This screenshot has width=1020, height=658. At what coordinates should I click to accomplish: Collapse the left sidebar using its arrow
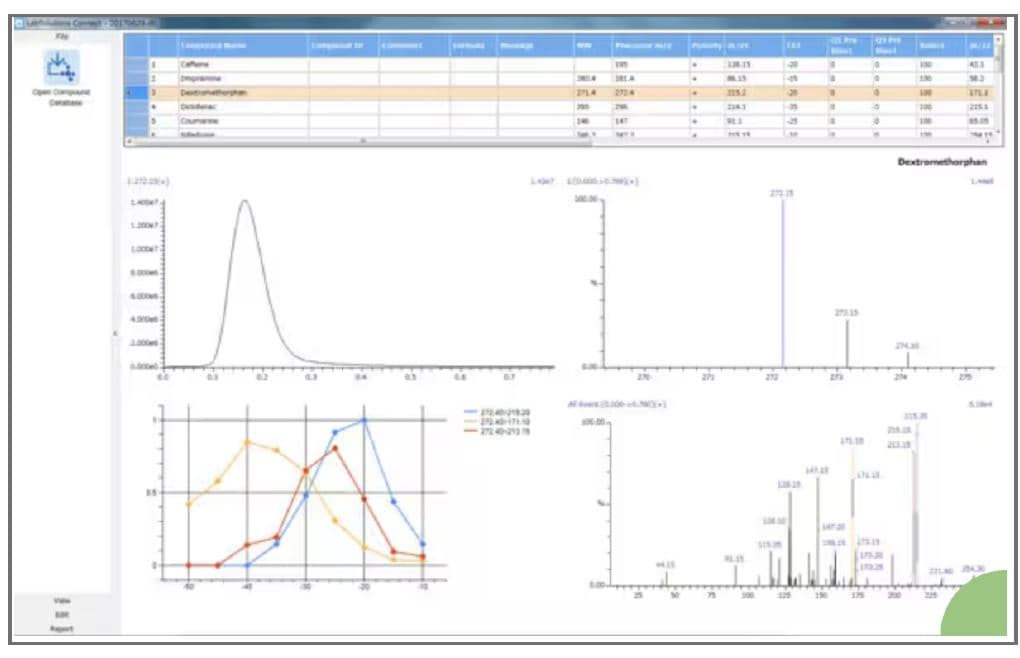(116, 333)
